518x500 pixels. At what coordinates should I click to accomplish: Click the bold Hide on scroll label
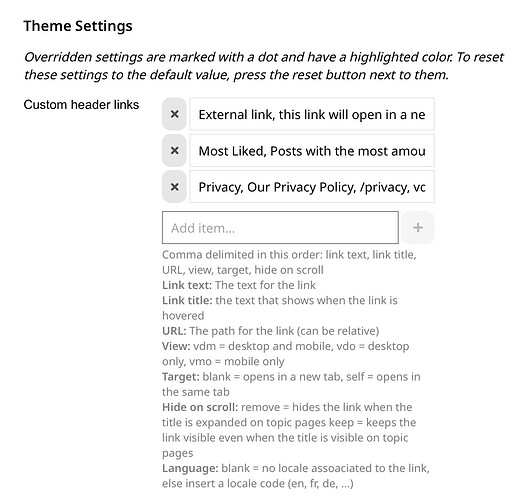point(200,407)
